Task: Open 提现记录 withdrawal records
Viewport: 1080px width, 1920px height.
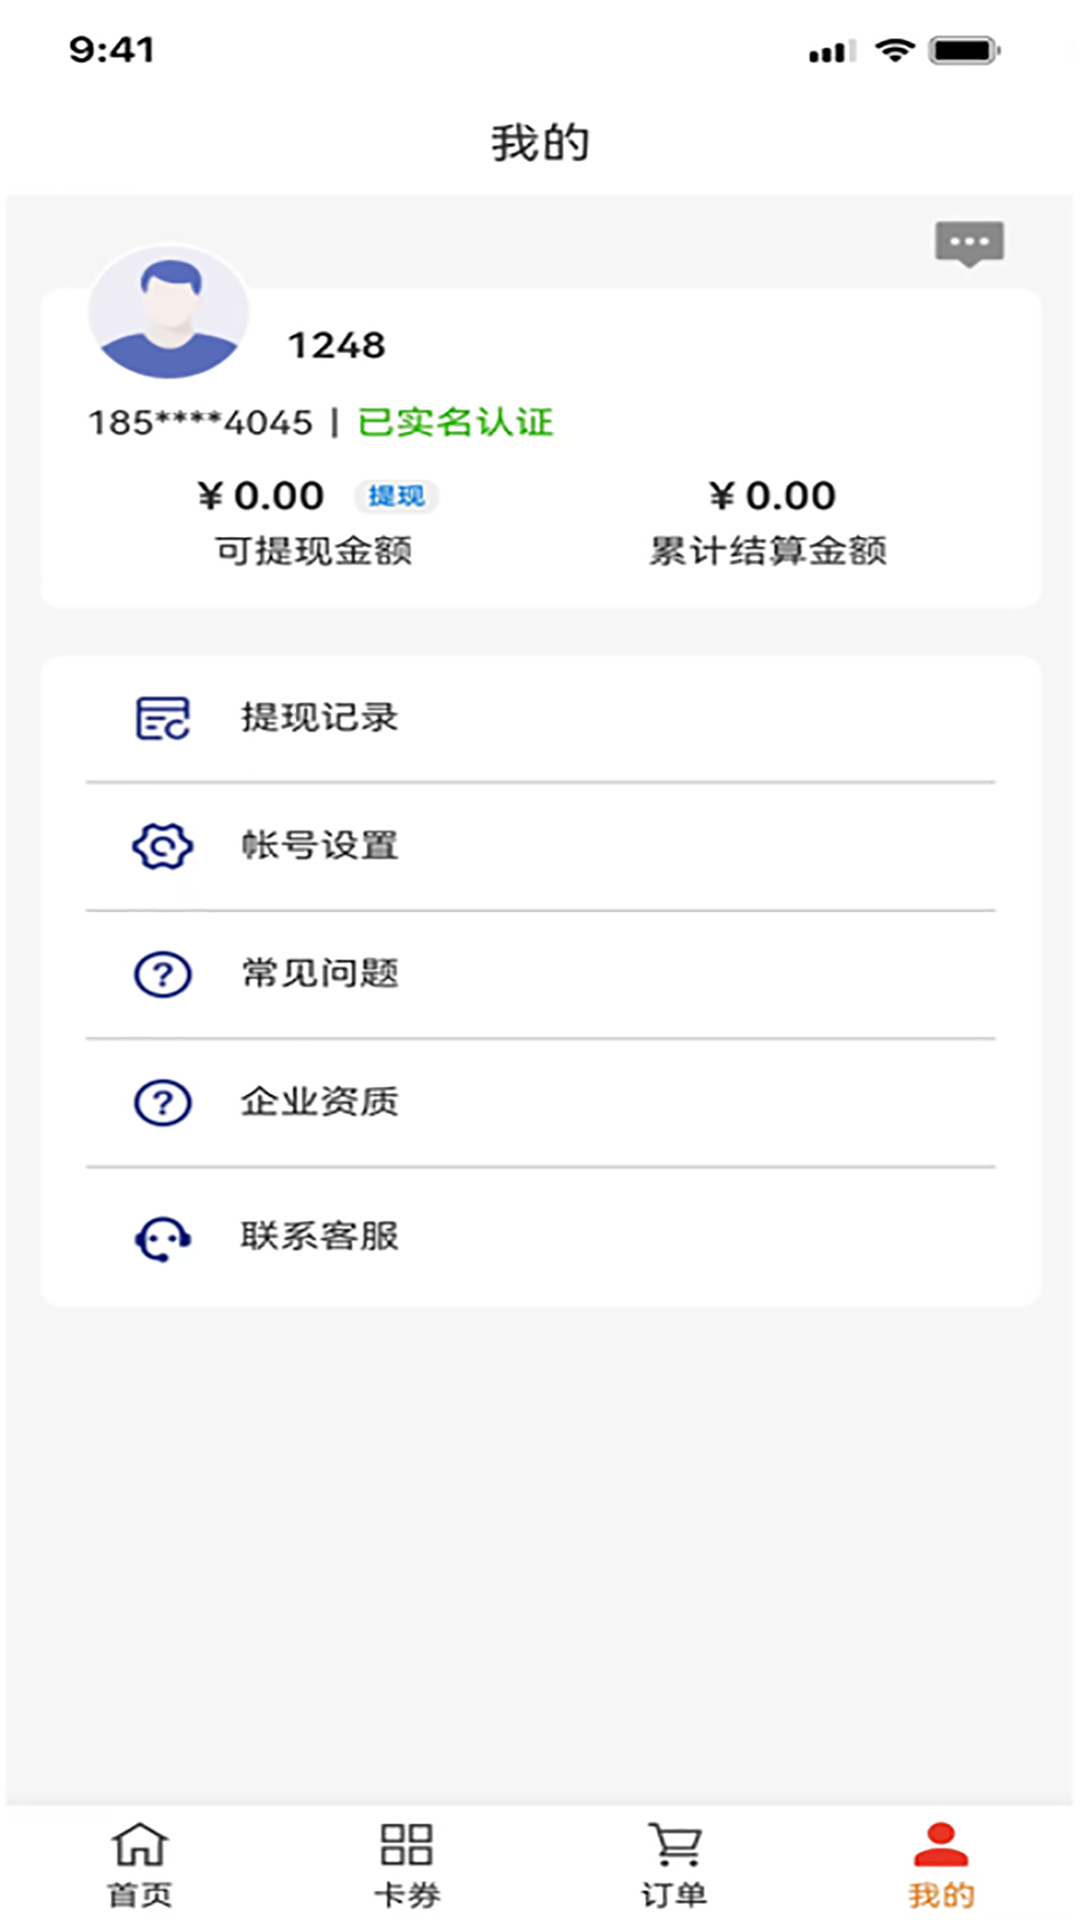Action: [x=320, y=718]
